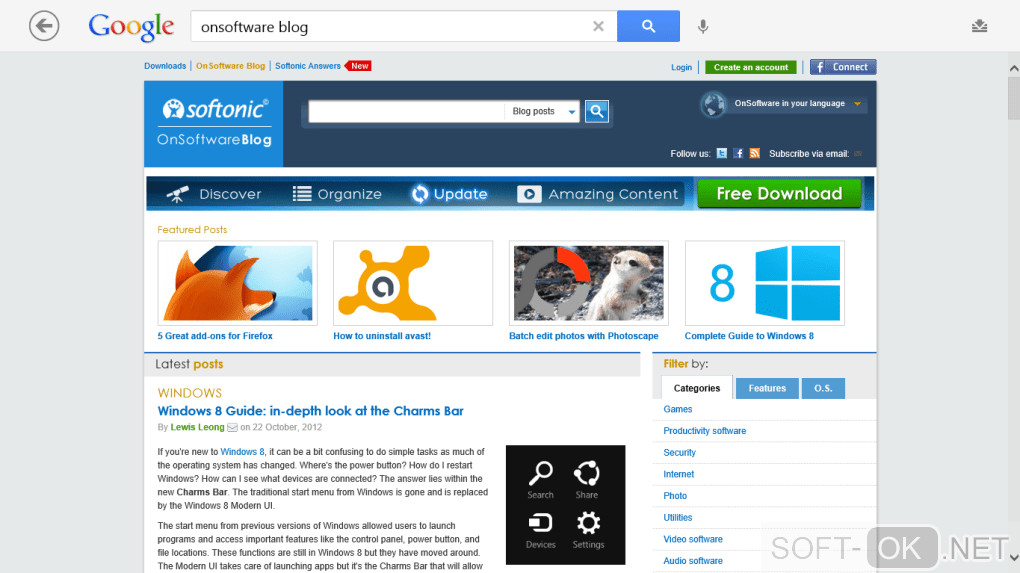This screenshot has height=573, width=1020.
Task: Click the Login link
Action: [681, 67]
